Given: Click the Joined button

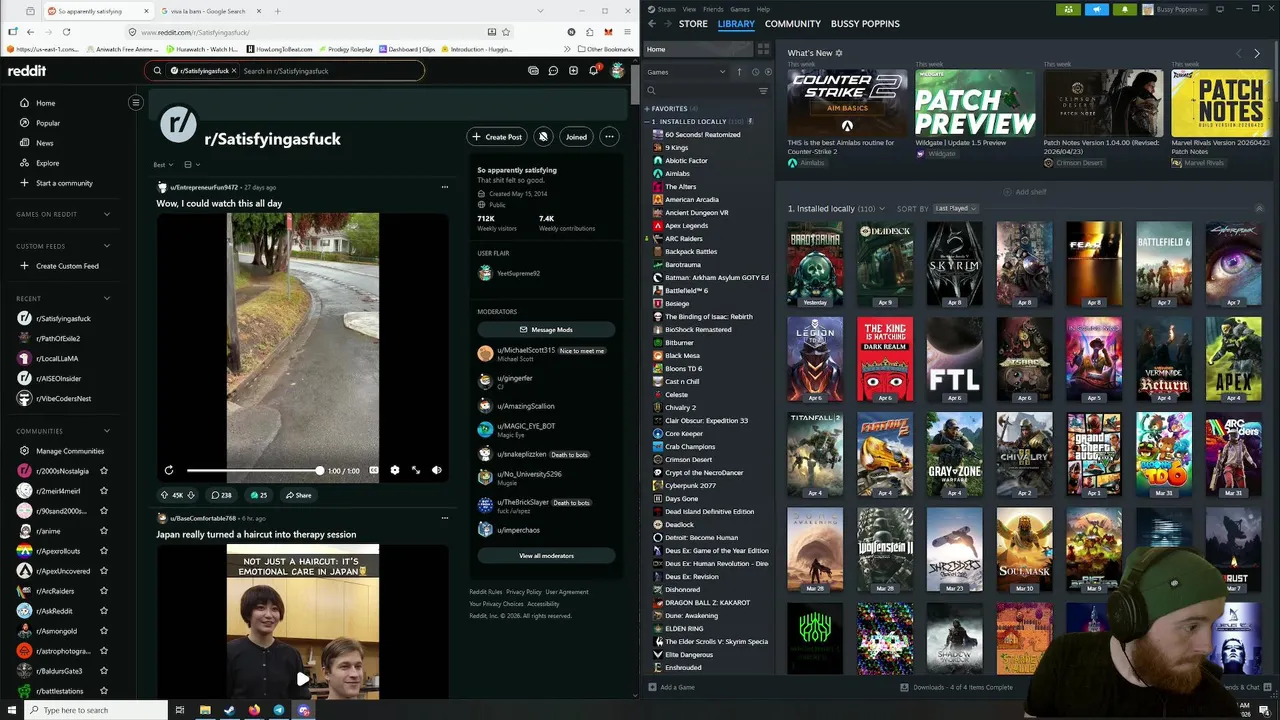Looking at the screenshot, I should (576, 137).
